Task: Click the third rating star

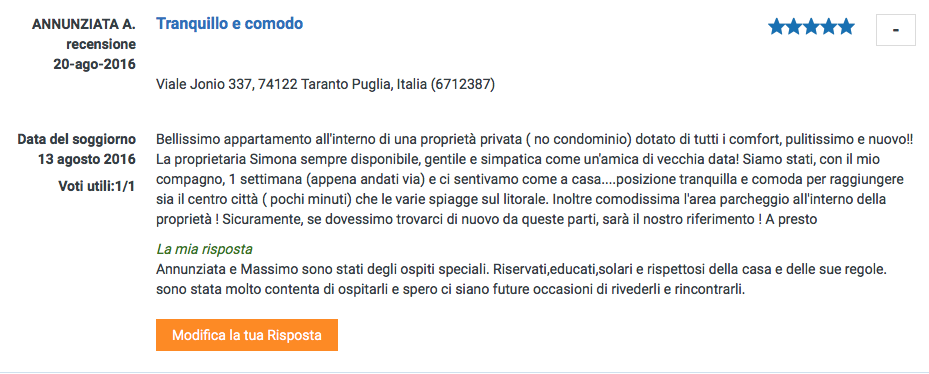Action: click(811, 27)
